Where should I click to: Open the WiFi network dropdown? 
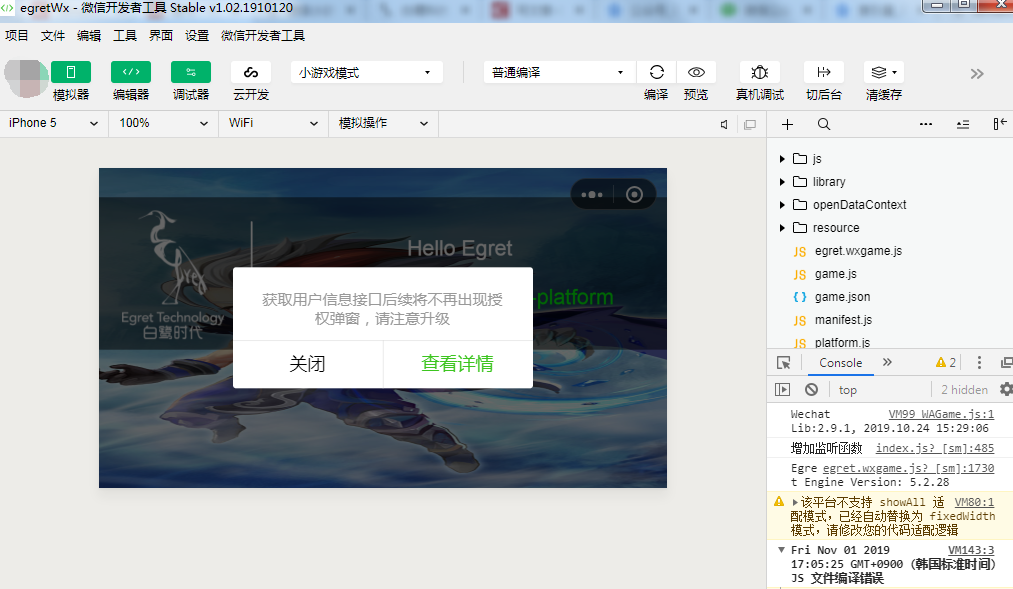pos(273,123)
